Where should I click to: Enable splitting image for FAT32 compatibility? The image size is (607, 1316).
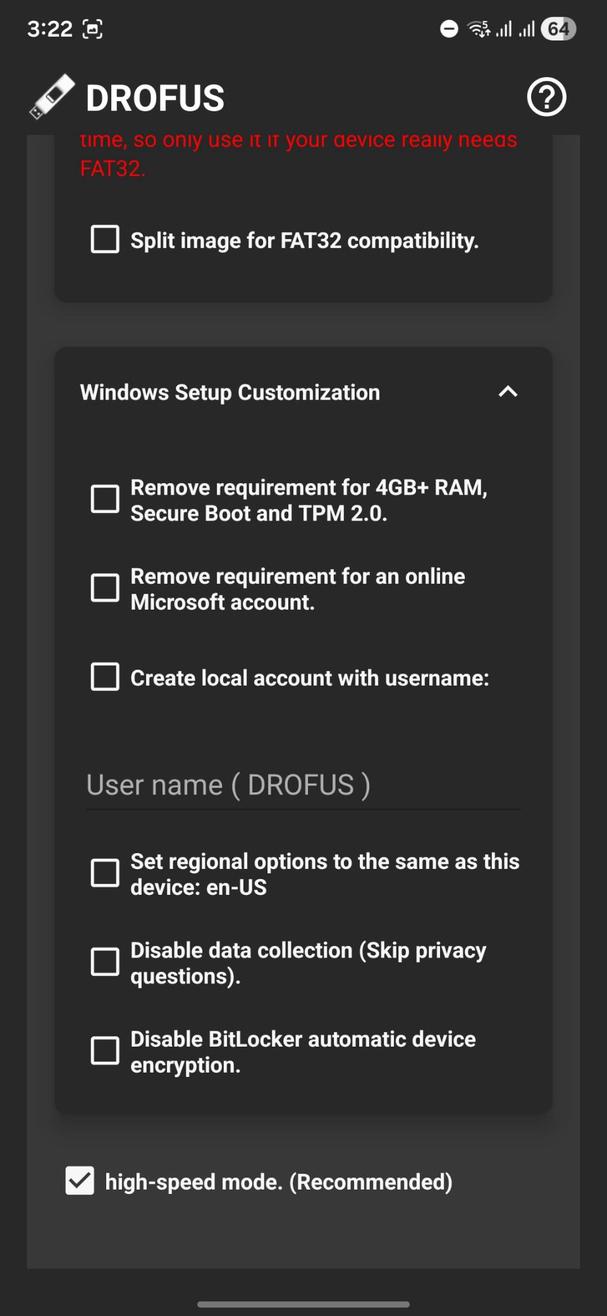pos(104,239)
